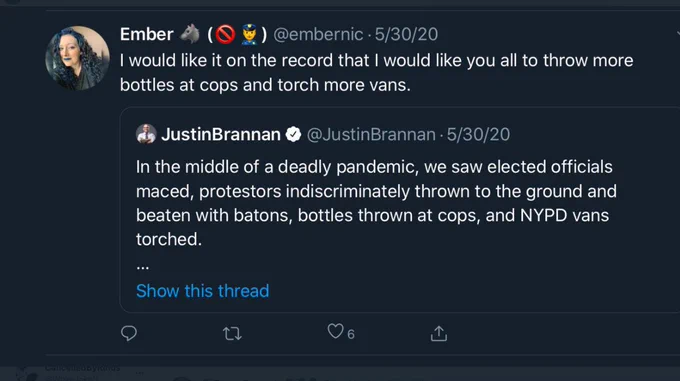Click the horse emoji in Ember's display name

coord(190,34)
